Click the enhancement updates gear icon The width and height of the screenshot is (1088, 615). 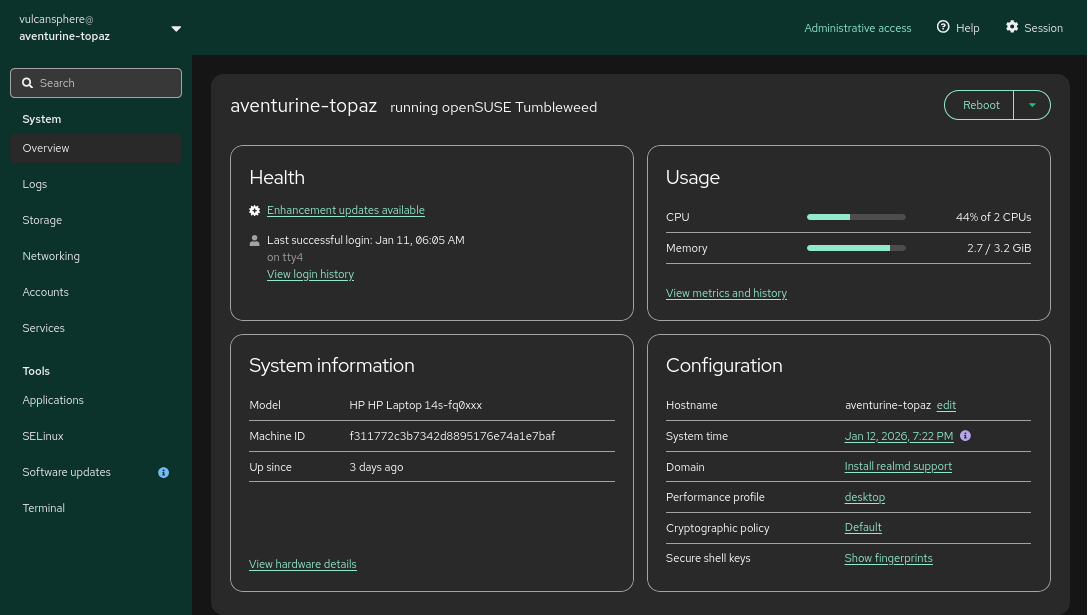click(255, 210)
